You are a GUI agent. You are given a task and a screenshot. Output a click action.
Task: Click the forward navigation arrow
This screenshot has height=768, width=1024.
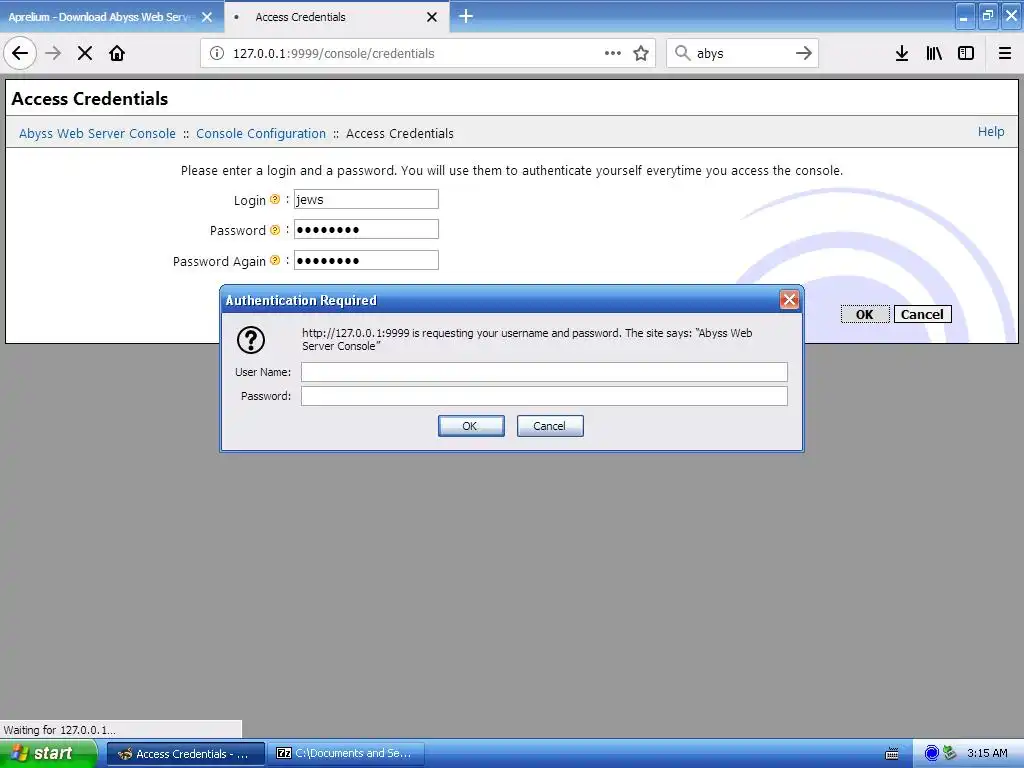coord(53,53)
